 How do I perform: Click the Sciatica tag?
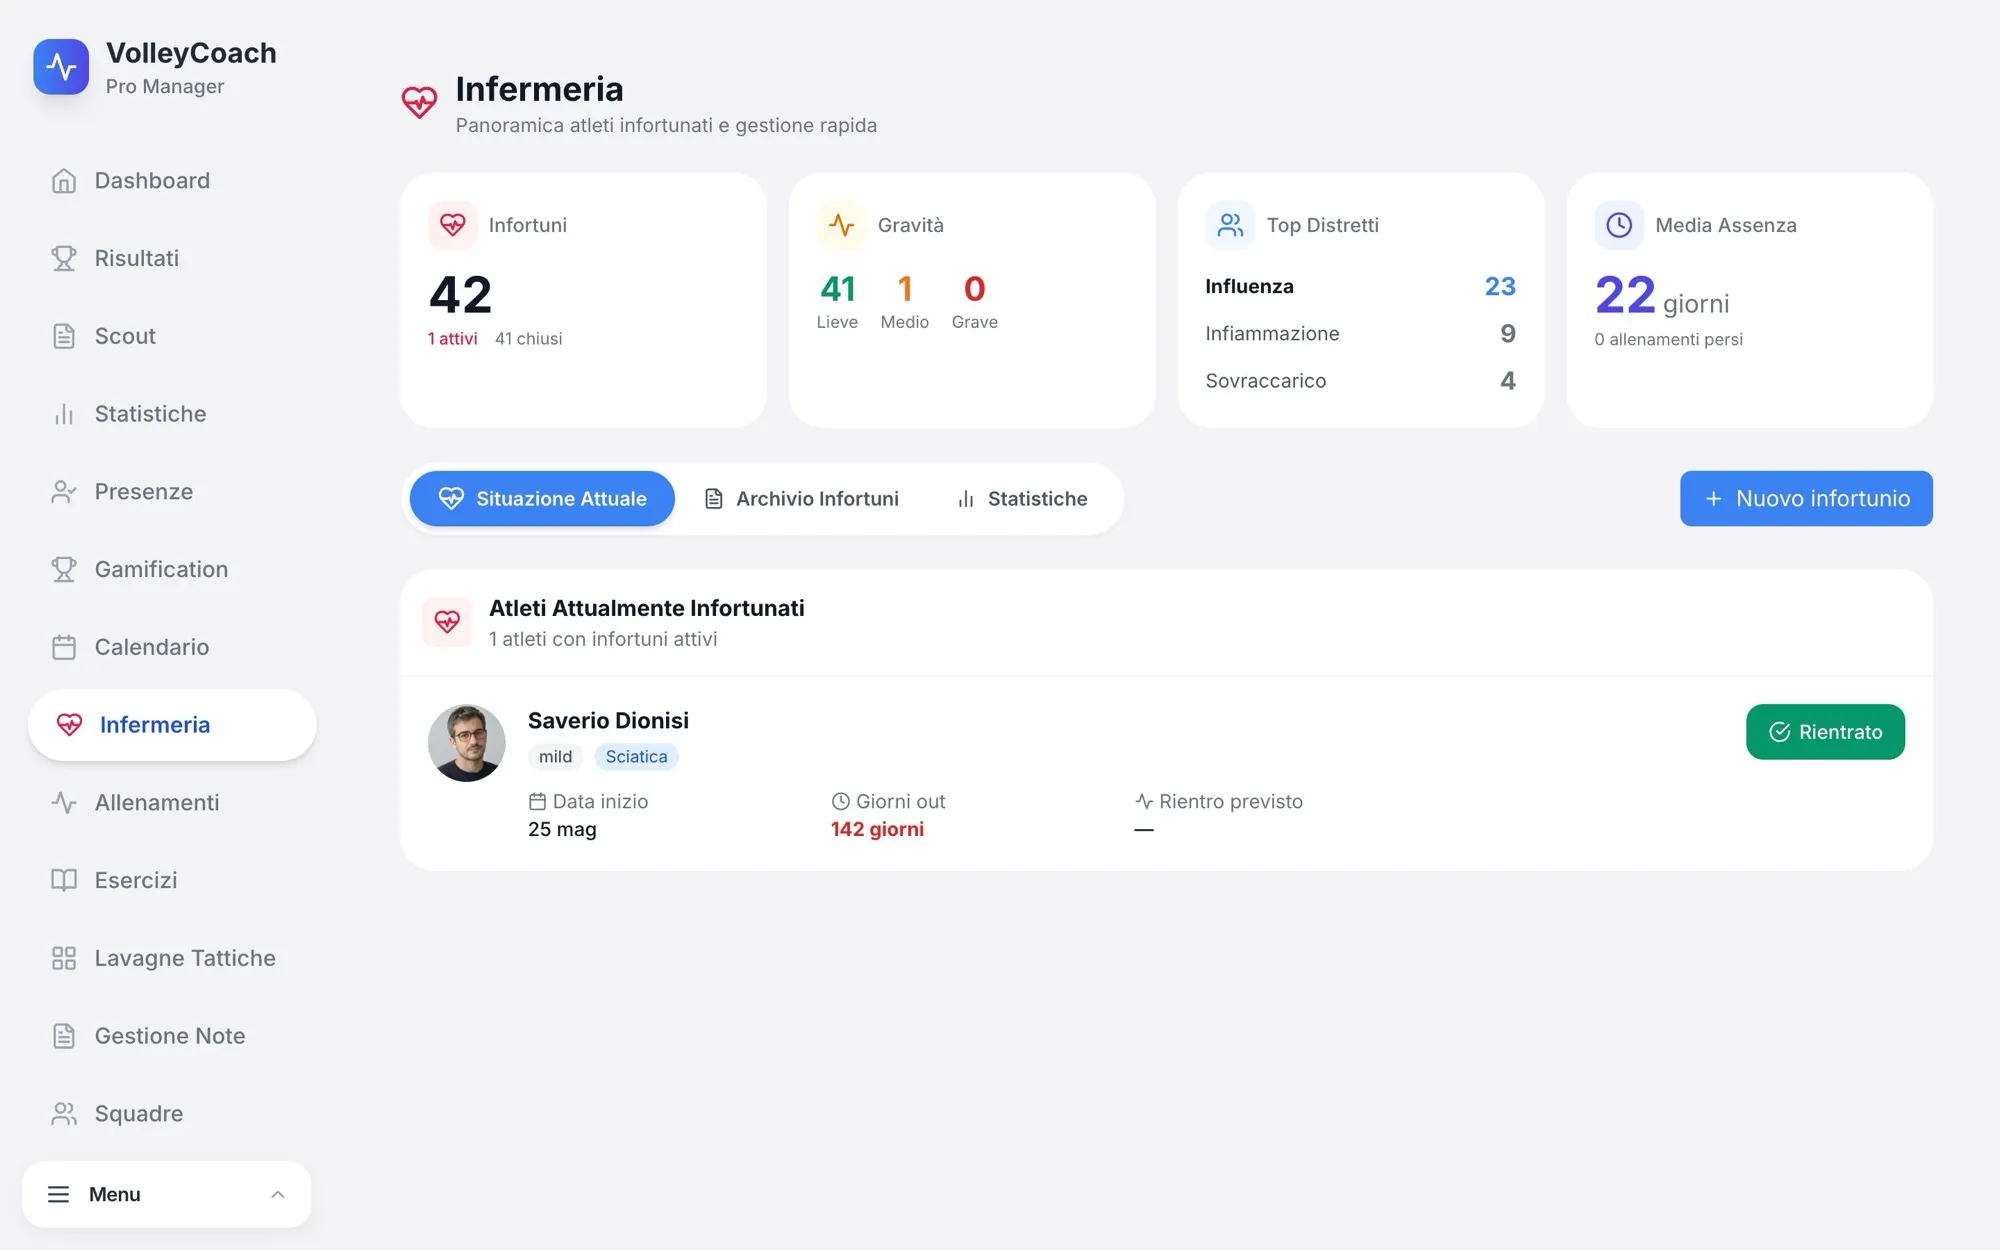pos(636,757)
